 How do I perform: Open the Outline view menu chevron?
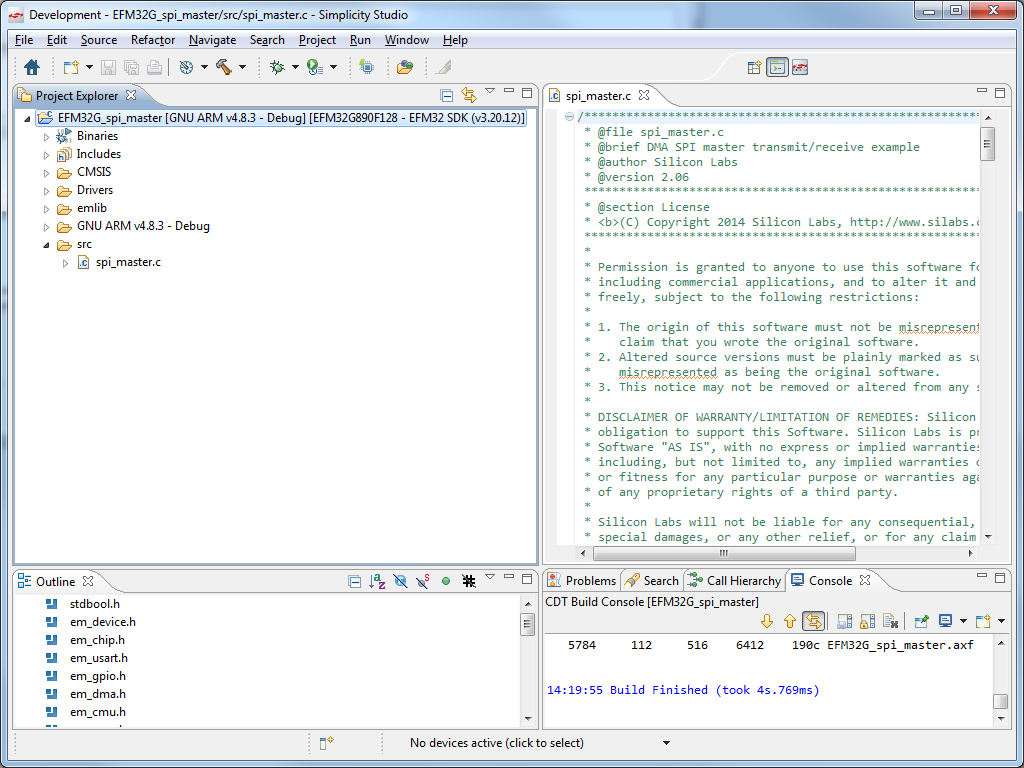(490, 581)
